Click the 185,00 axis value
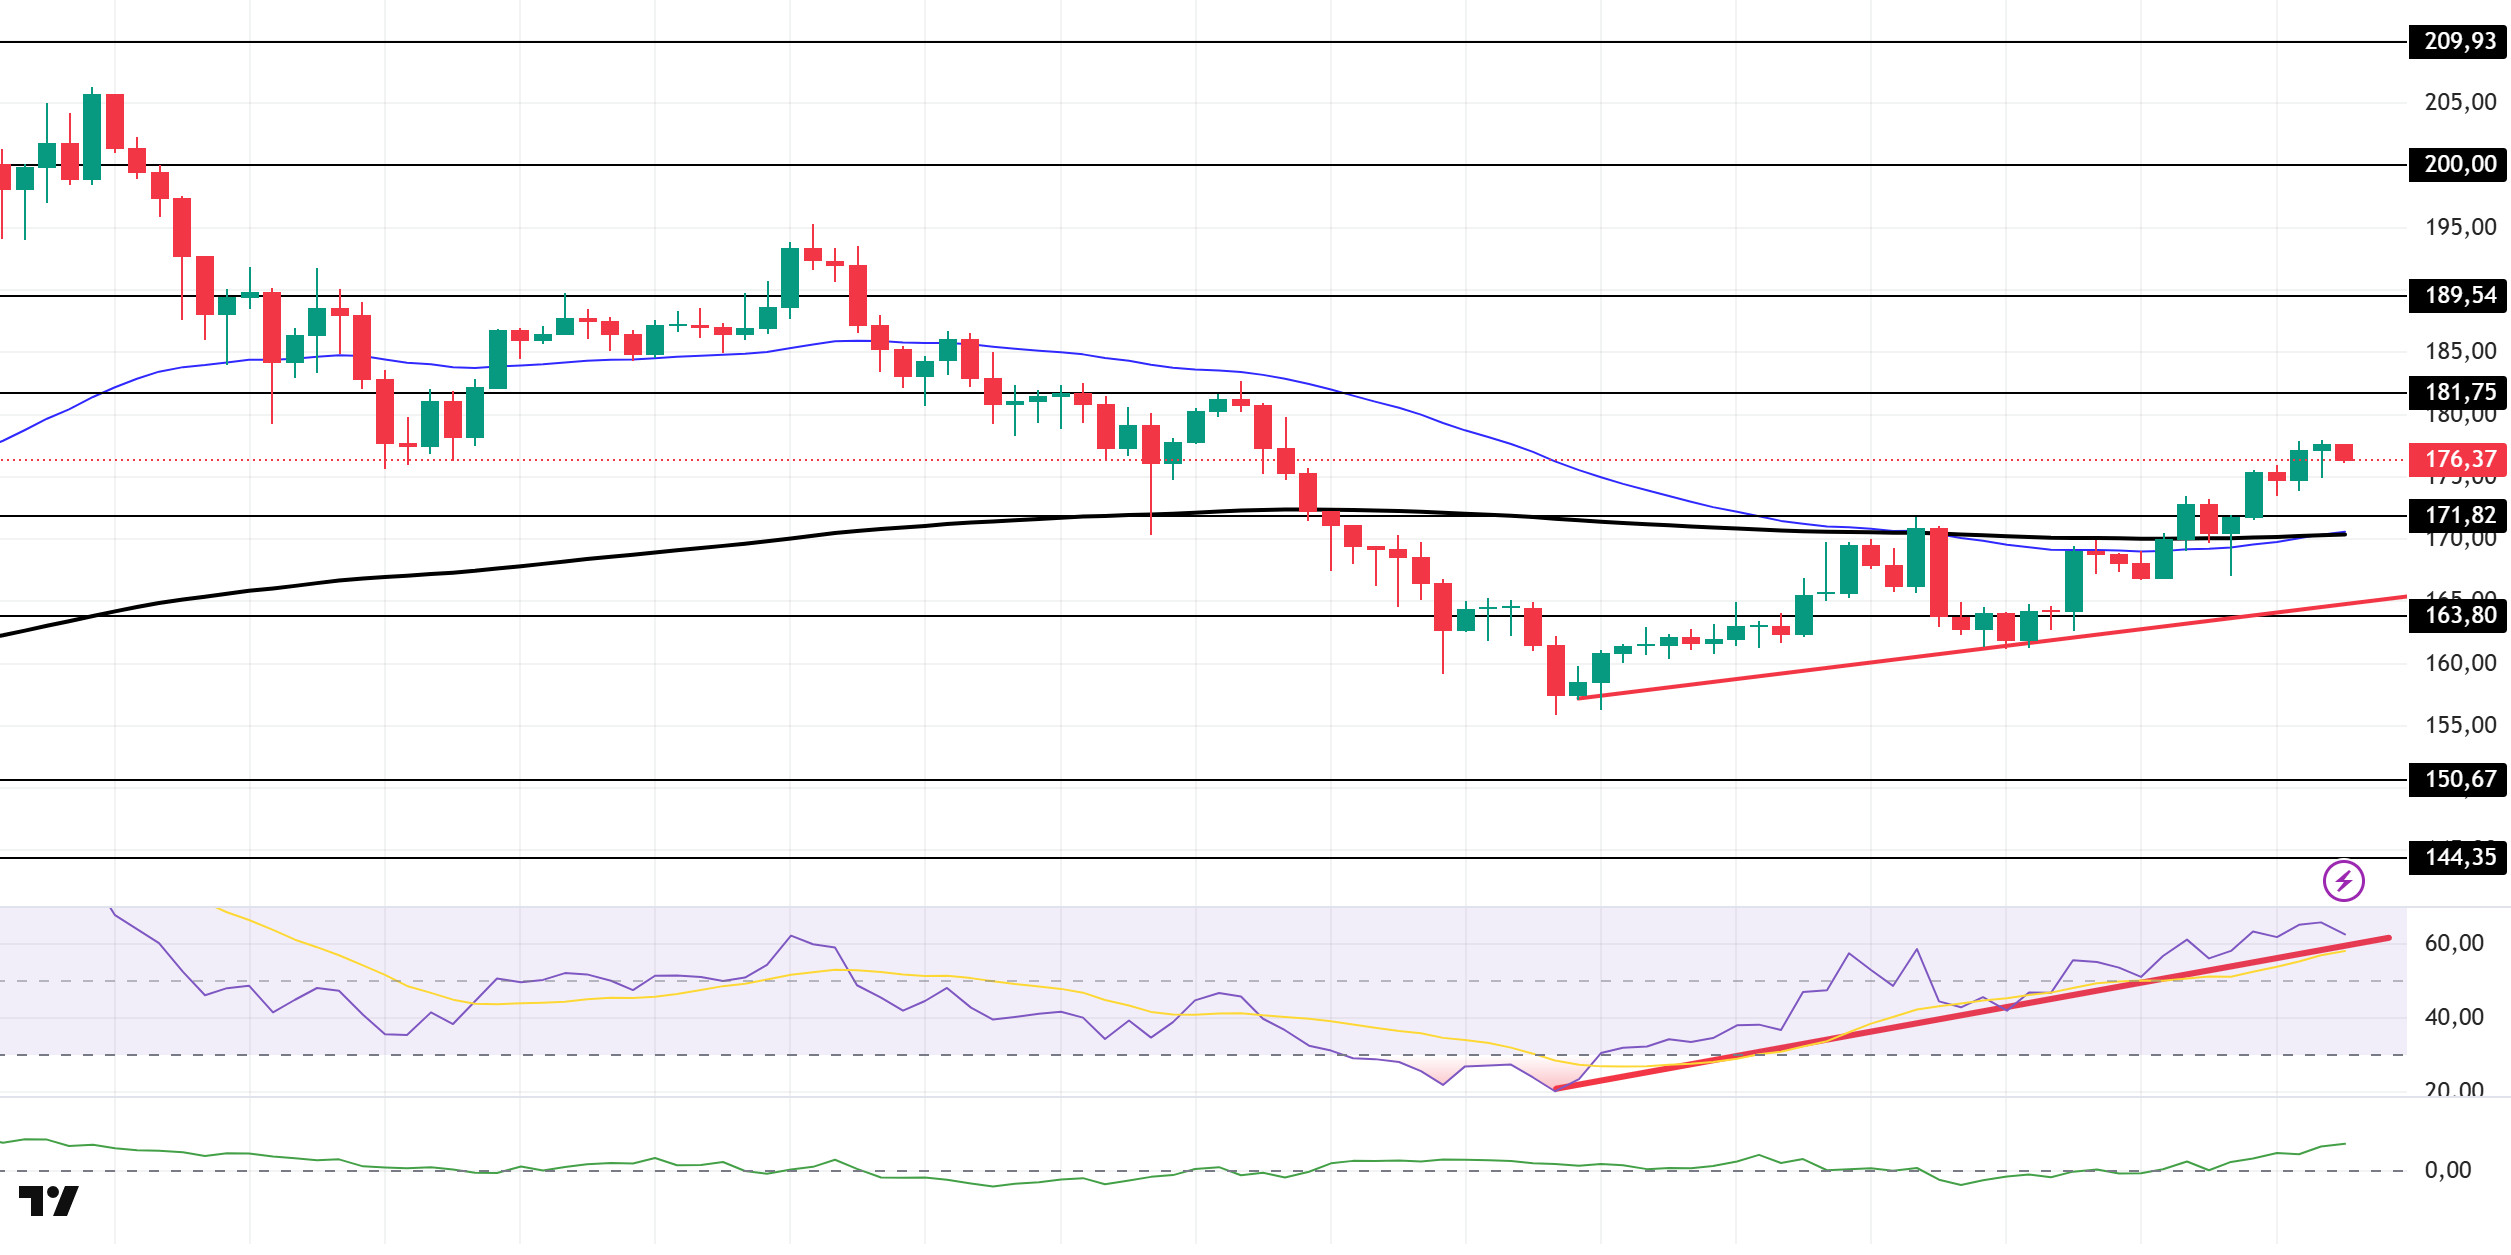This screenshot has width=2511, height=1255. coord(2460,351)
